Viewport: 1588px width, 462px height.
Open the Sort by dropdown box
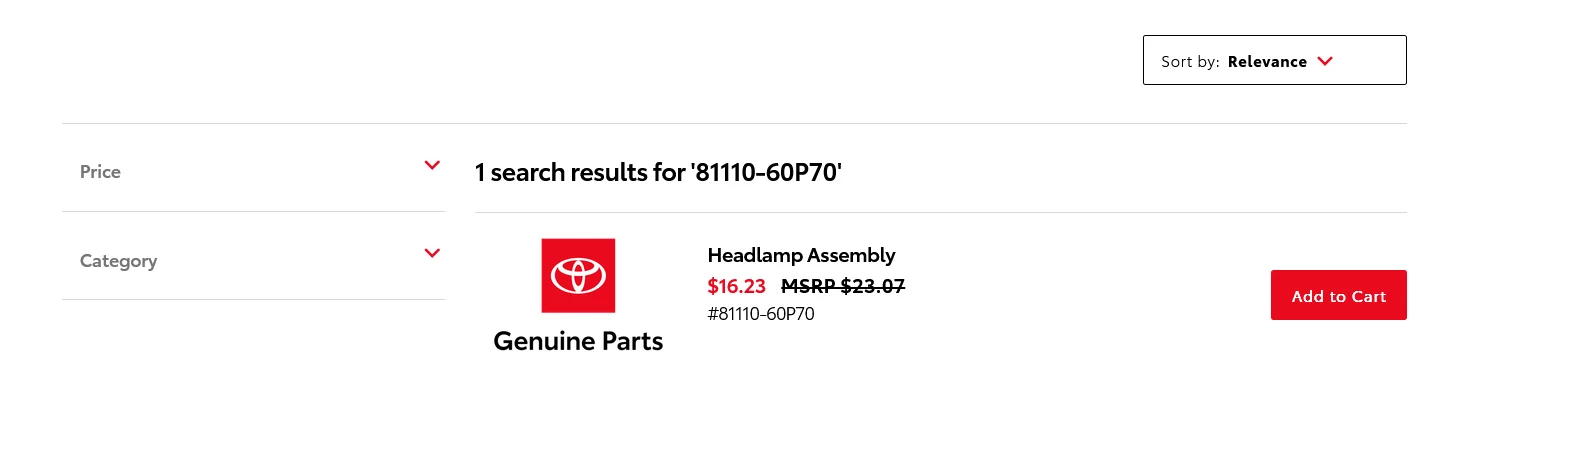[x=1274, y=60]
